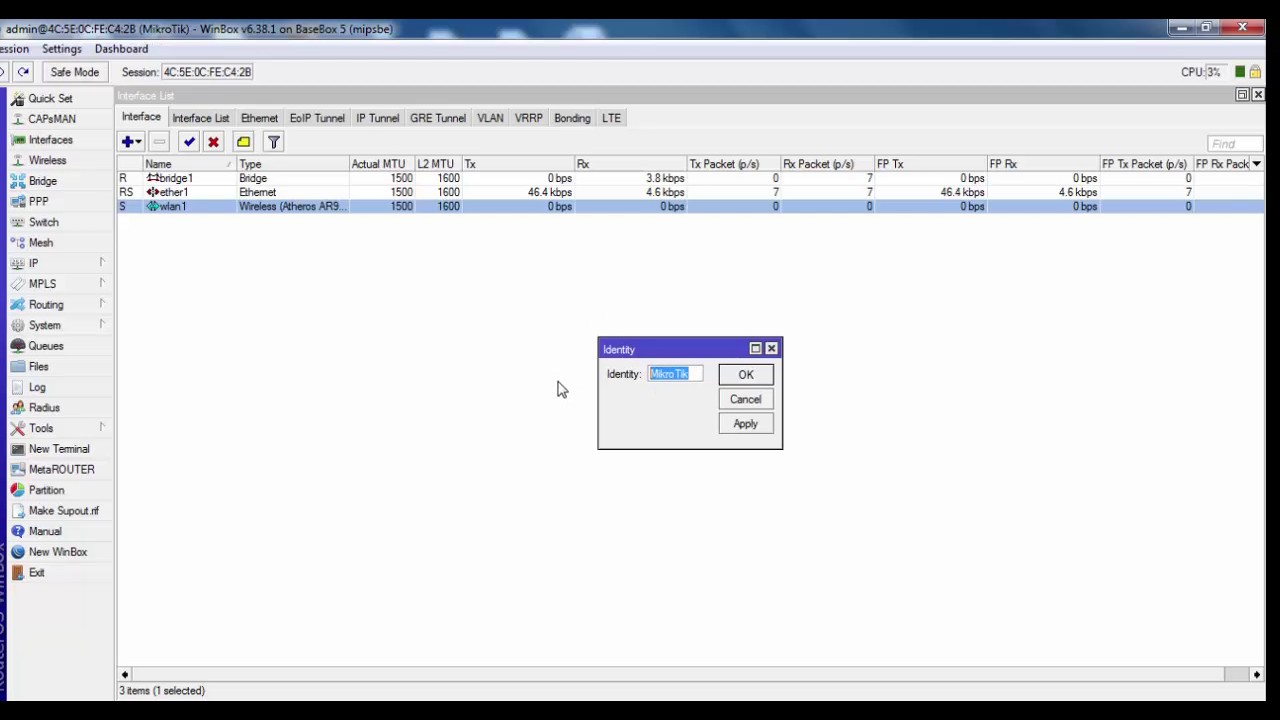1280x720 pixels.
Task: Launch New Terminal from sidebar
Action: coord(59,449)
